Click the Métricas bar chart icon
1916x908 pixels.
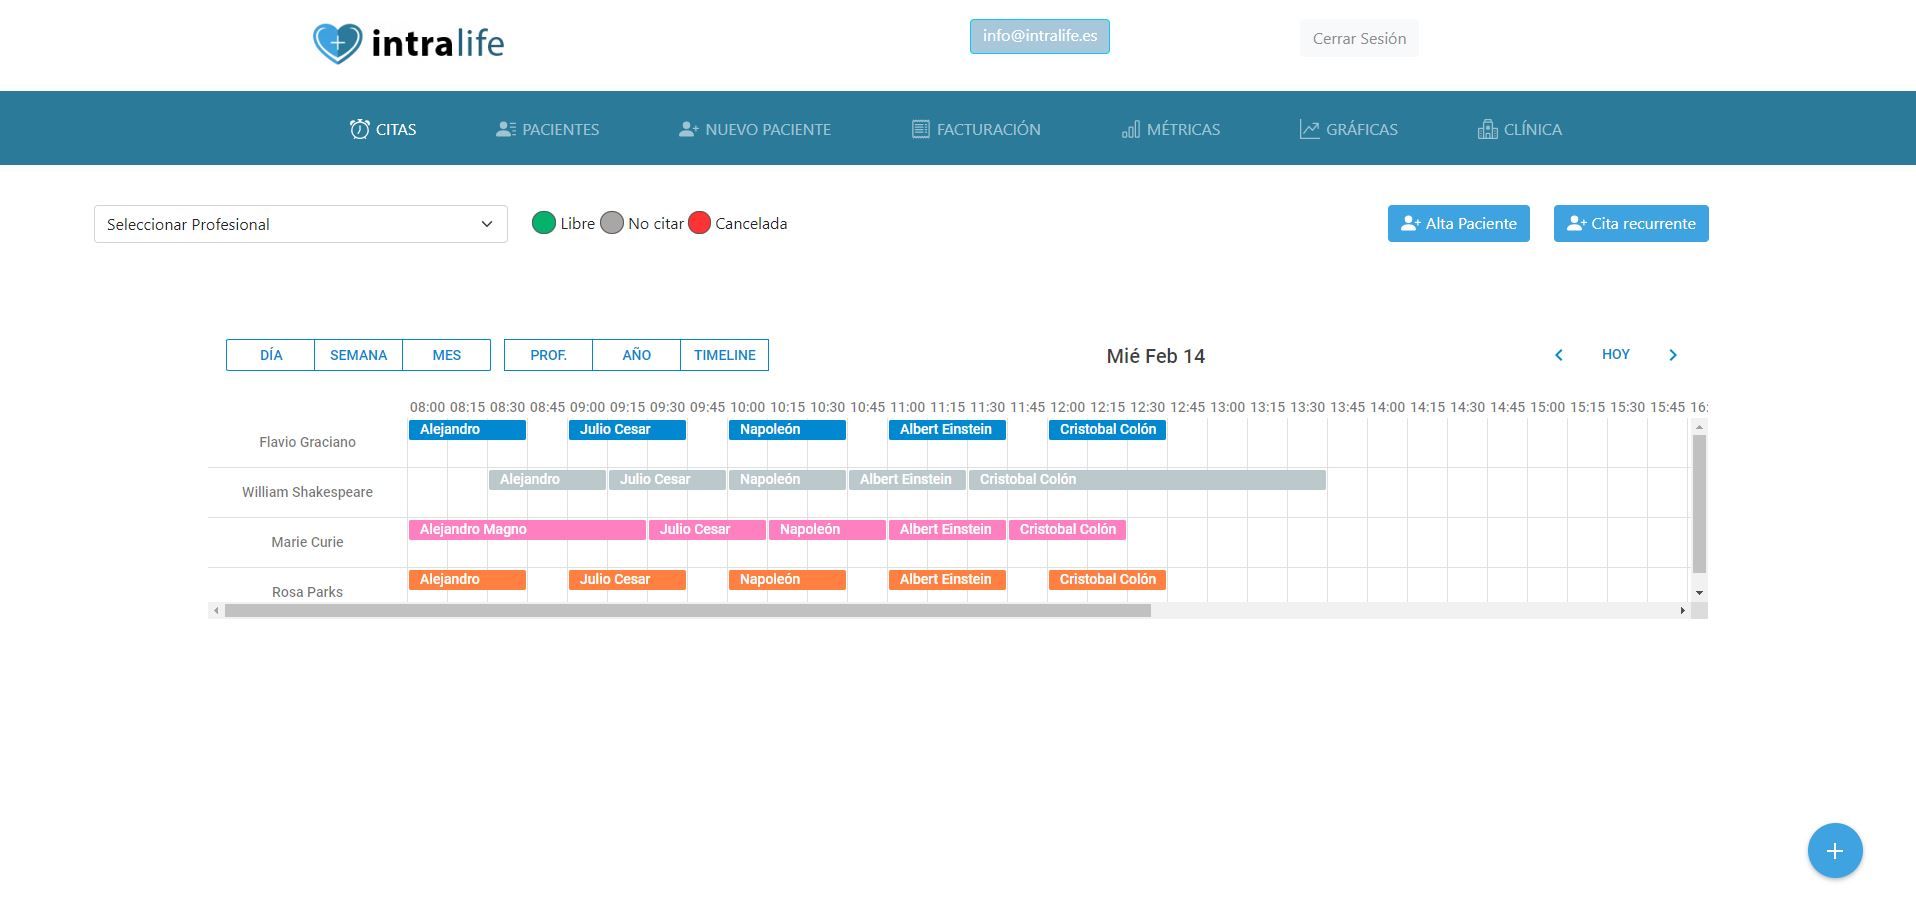point(1131,129)
